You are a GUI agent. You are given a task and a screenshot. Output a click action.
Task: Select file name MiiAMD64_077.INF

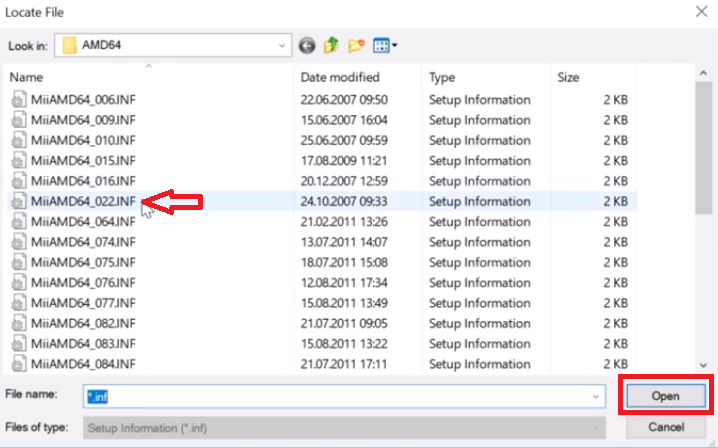(83, 303)
